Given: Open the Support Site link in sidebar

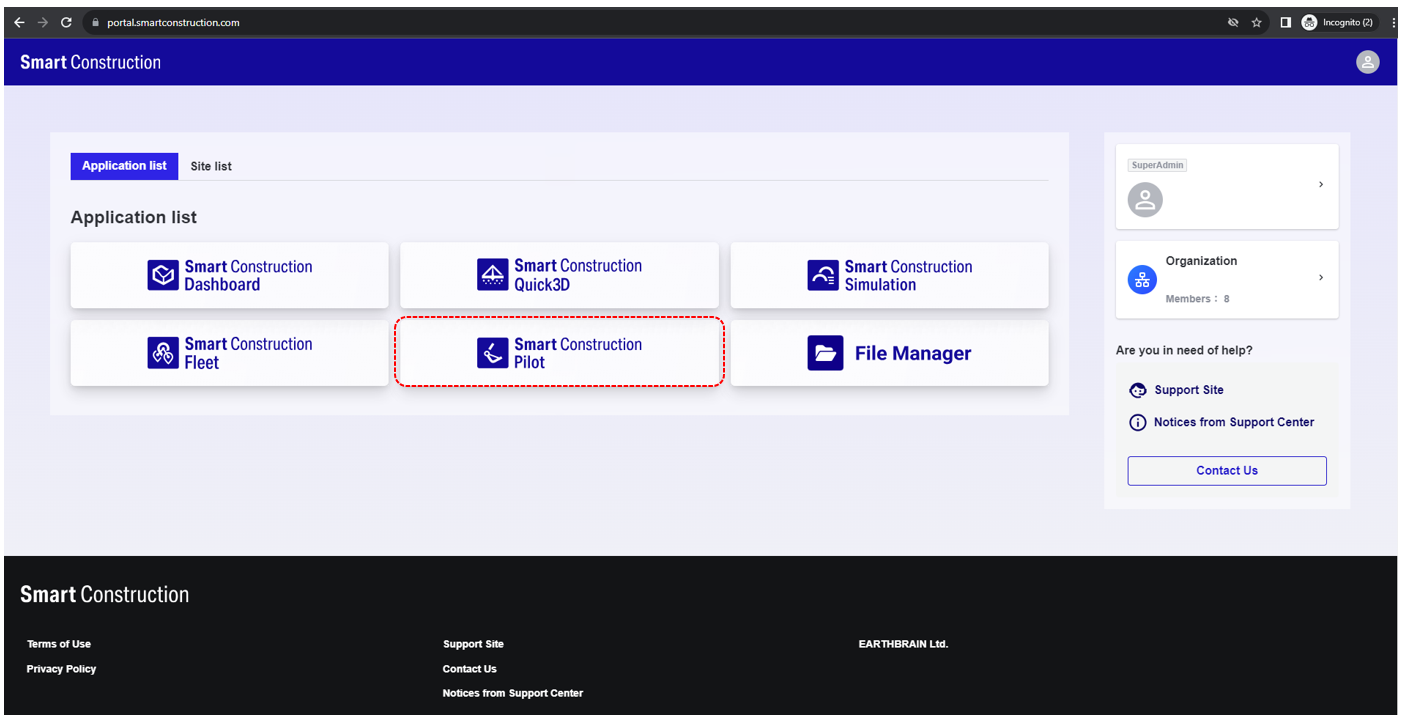Looking at the screenshot, I should (1189, 390).
